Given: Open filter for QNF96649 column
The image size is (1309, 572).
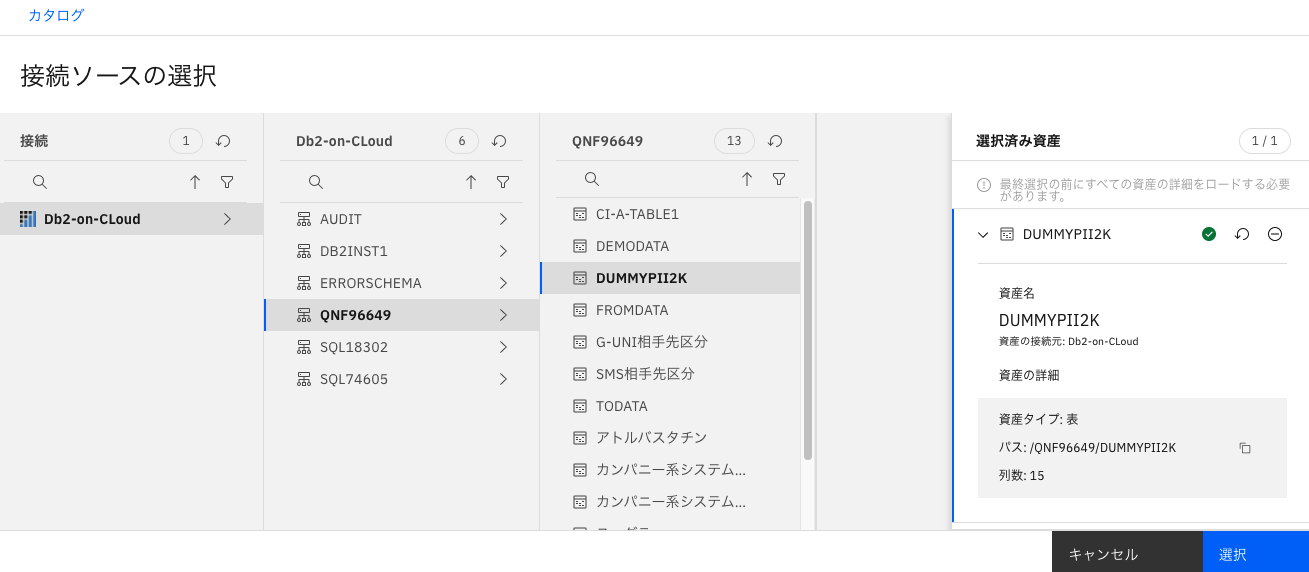Looking at the screenshot, I should click(x=779, y=179).
